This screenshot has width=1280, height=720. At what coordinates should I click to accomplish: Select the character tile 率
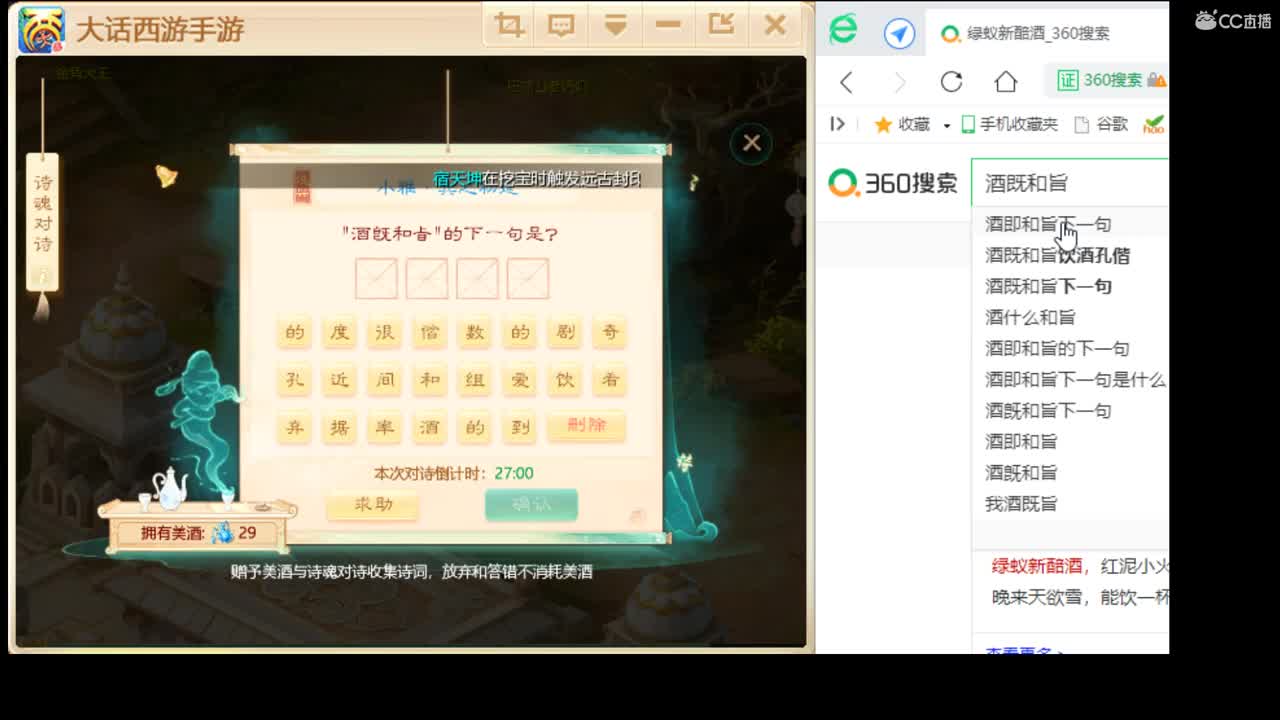pyautogui.click(x=385, y=427)
